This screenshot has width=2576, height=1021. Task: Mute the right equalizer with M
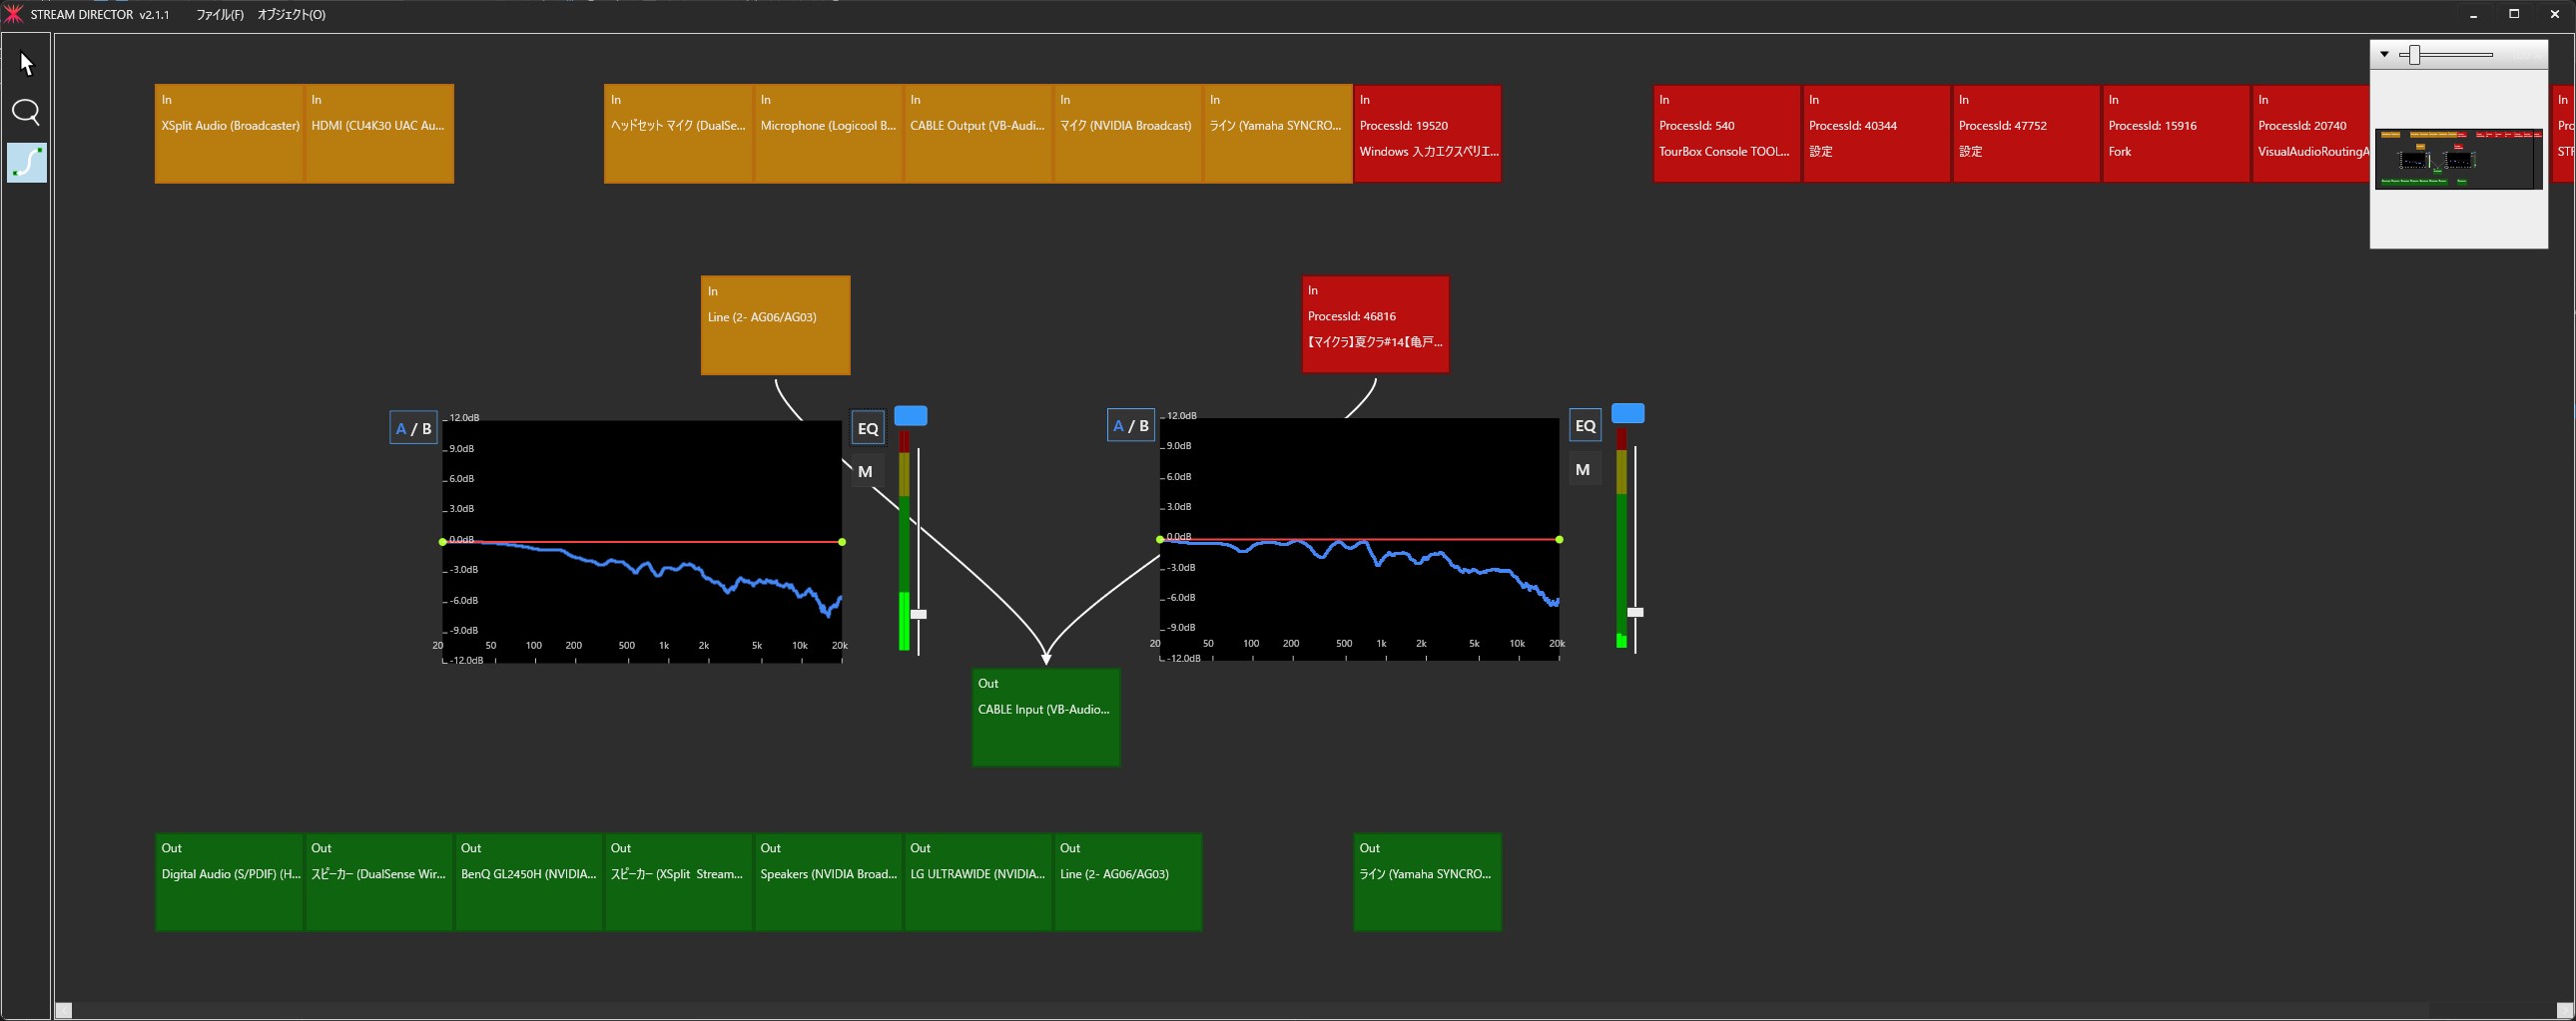click(x=1582, y=469)
